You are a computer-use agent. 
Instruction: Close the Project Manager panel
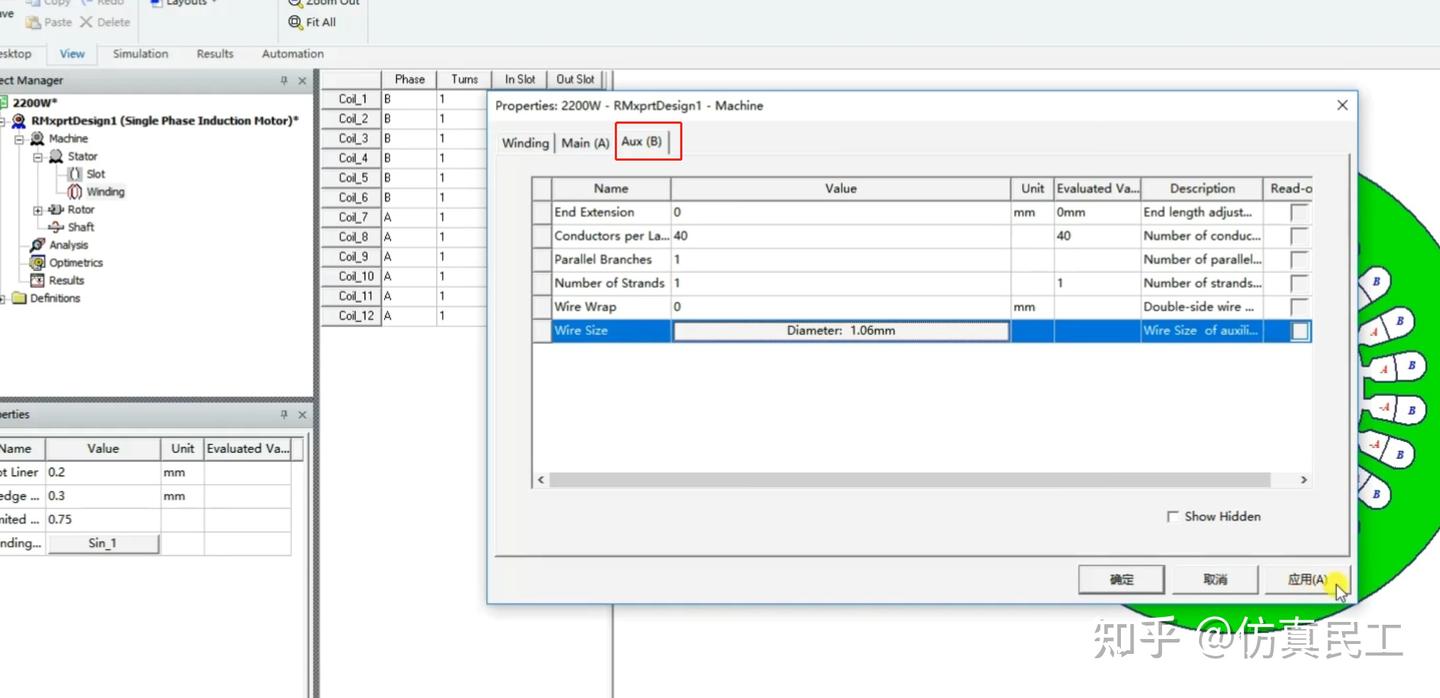302,80
